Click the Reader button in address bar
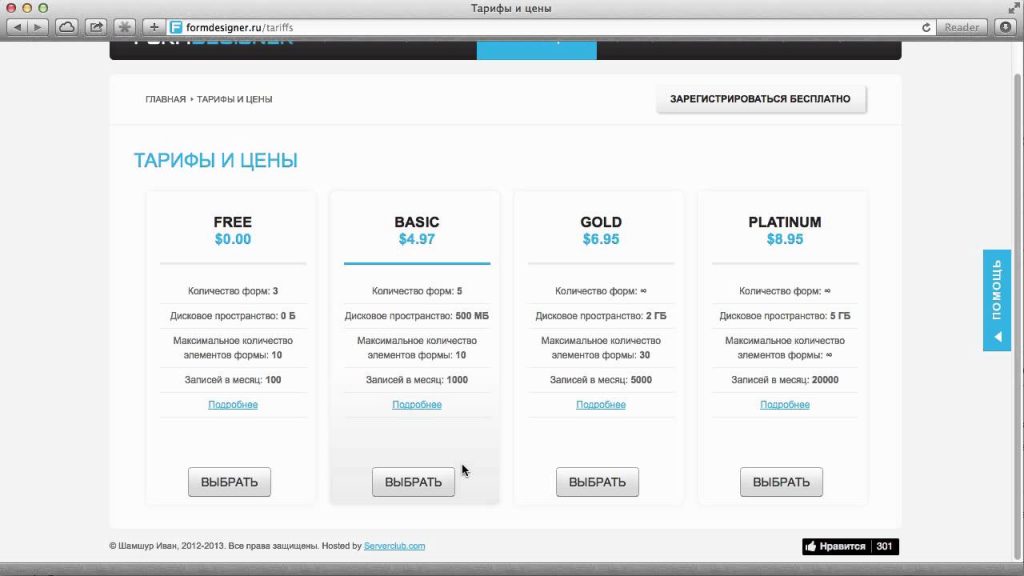This screenshot has height=576, width=1024. point(961,27)
